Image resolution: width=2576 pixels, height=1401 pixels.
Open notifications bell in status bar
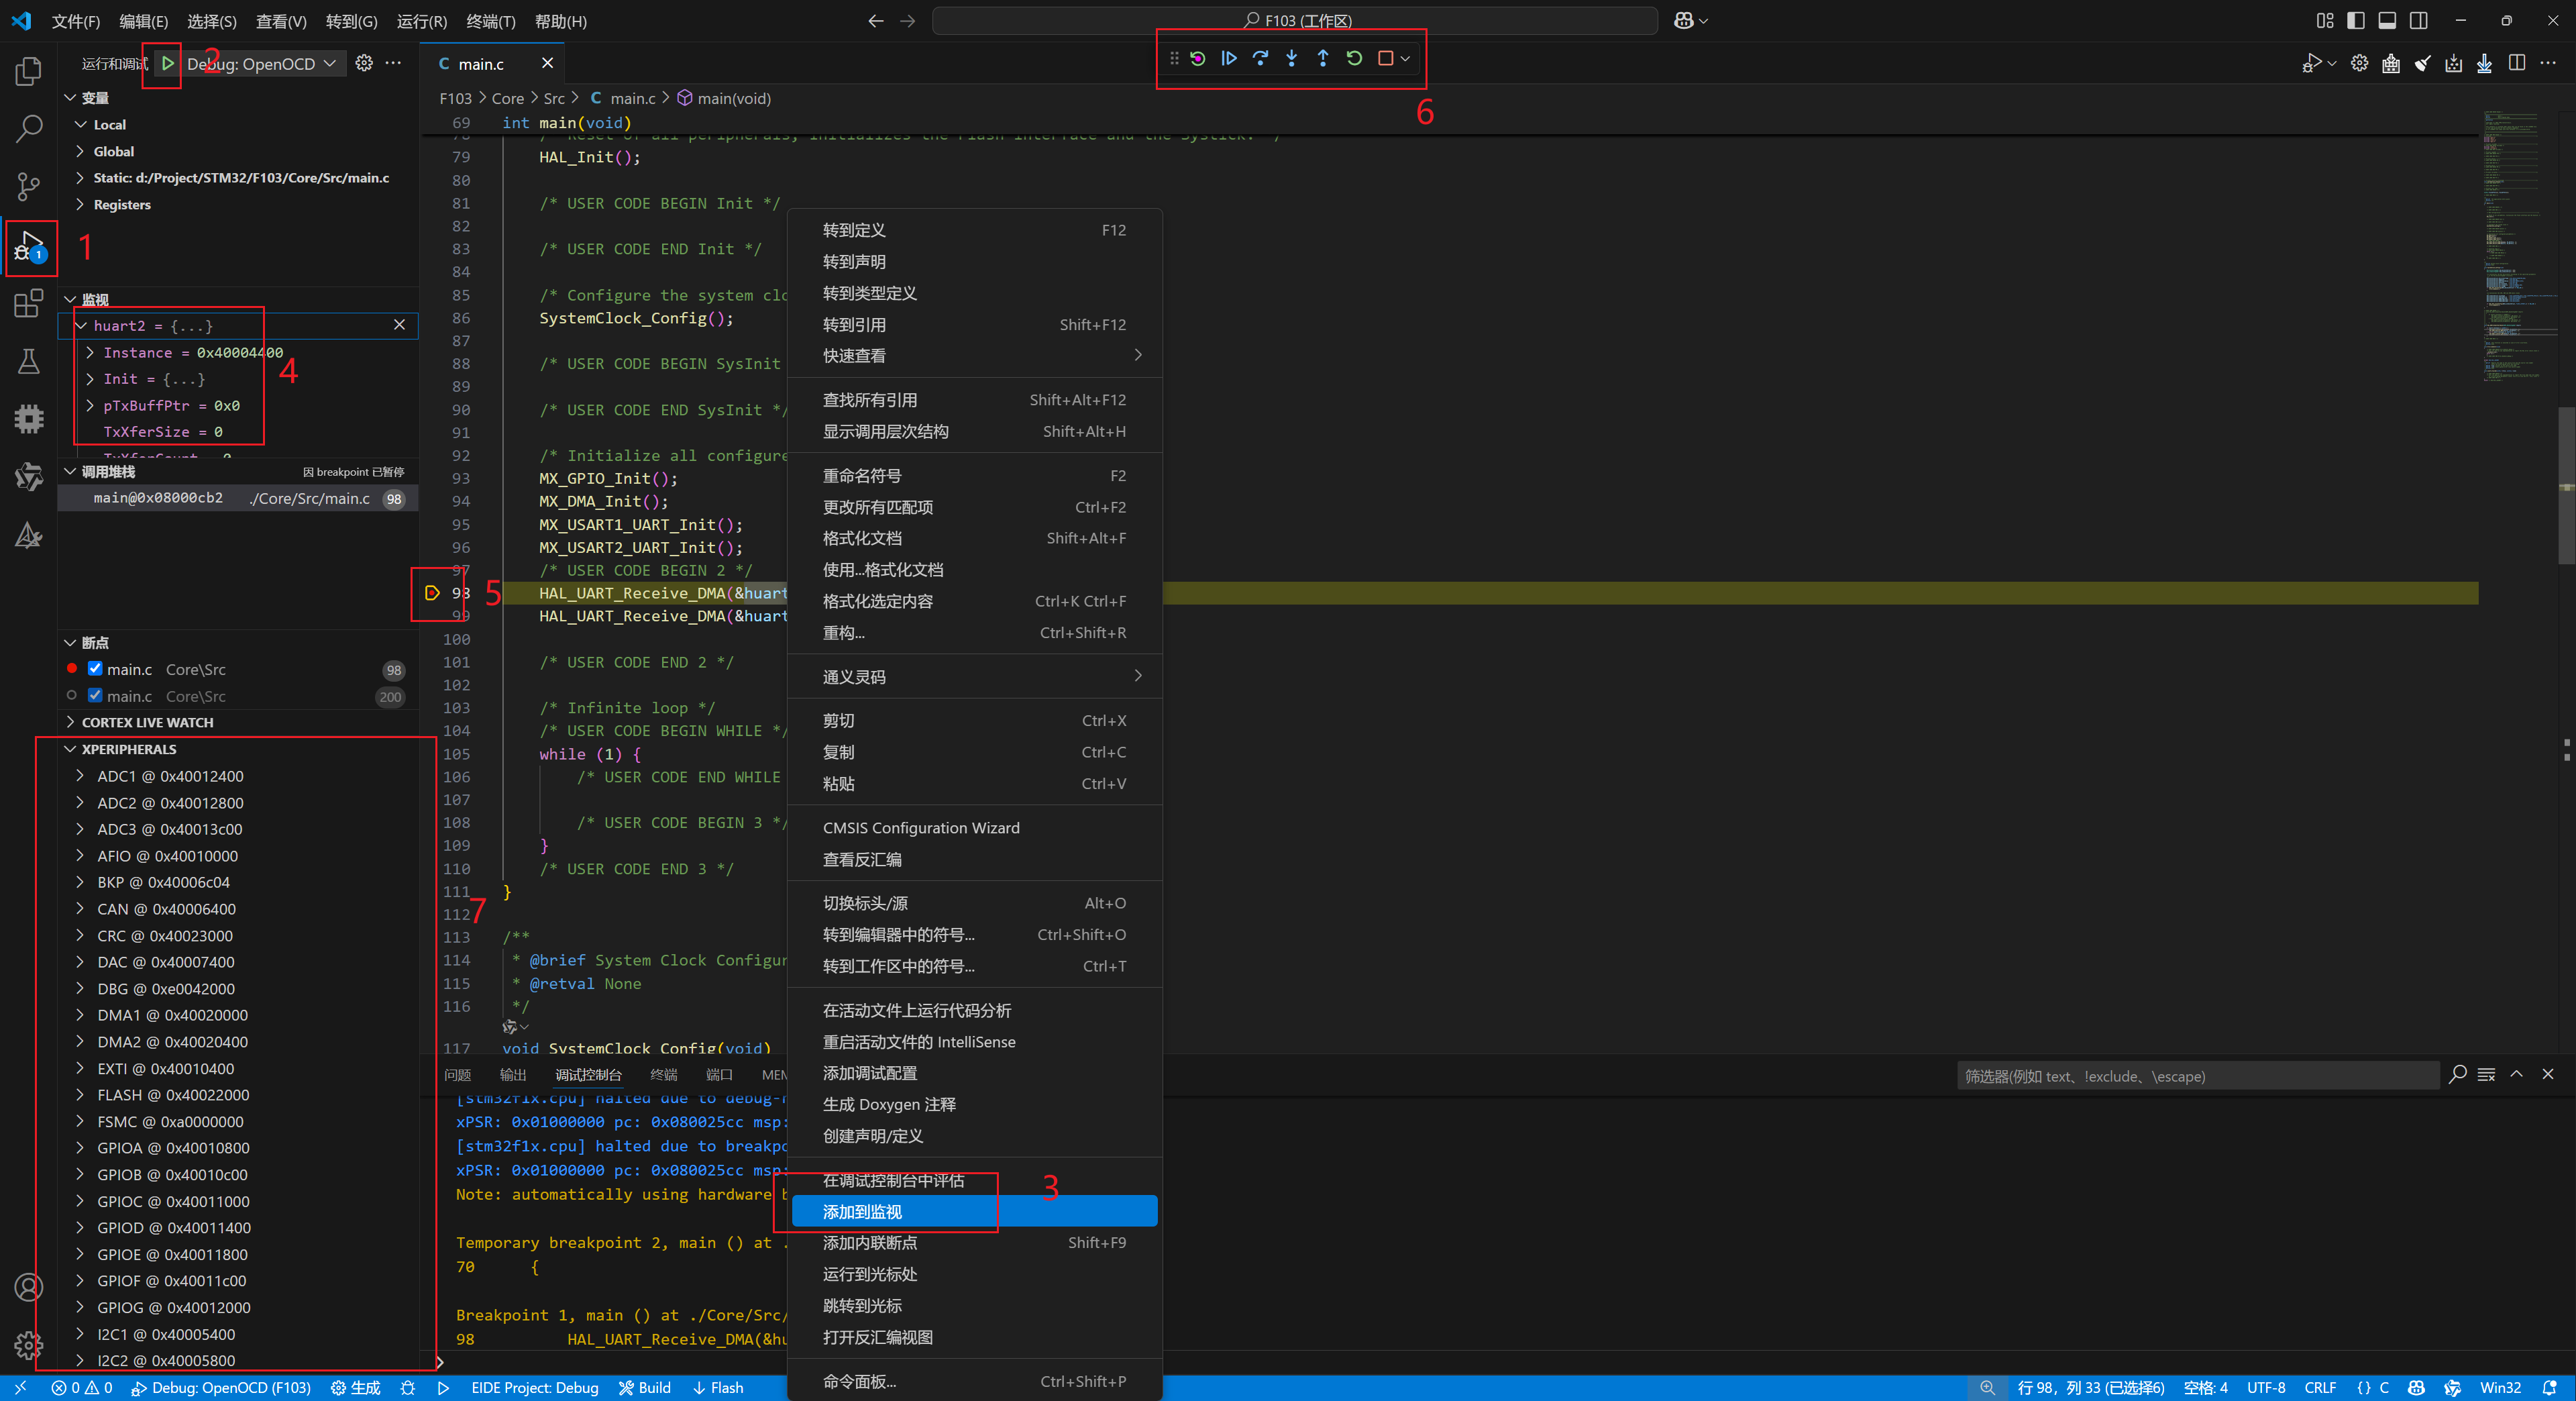(2549, 1388)
